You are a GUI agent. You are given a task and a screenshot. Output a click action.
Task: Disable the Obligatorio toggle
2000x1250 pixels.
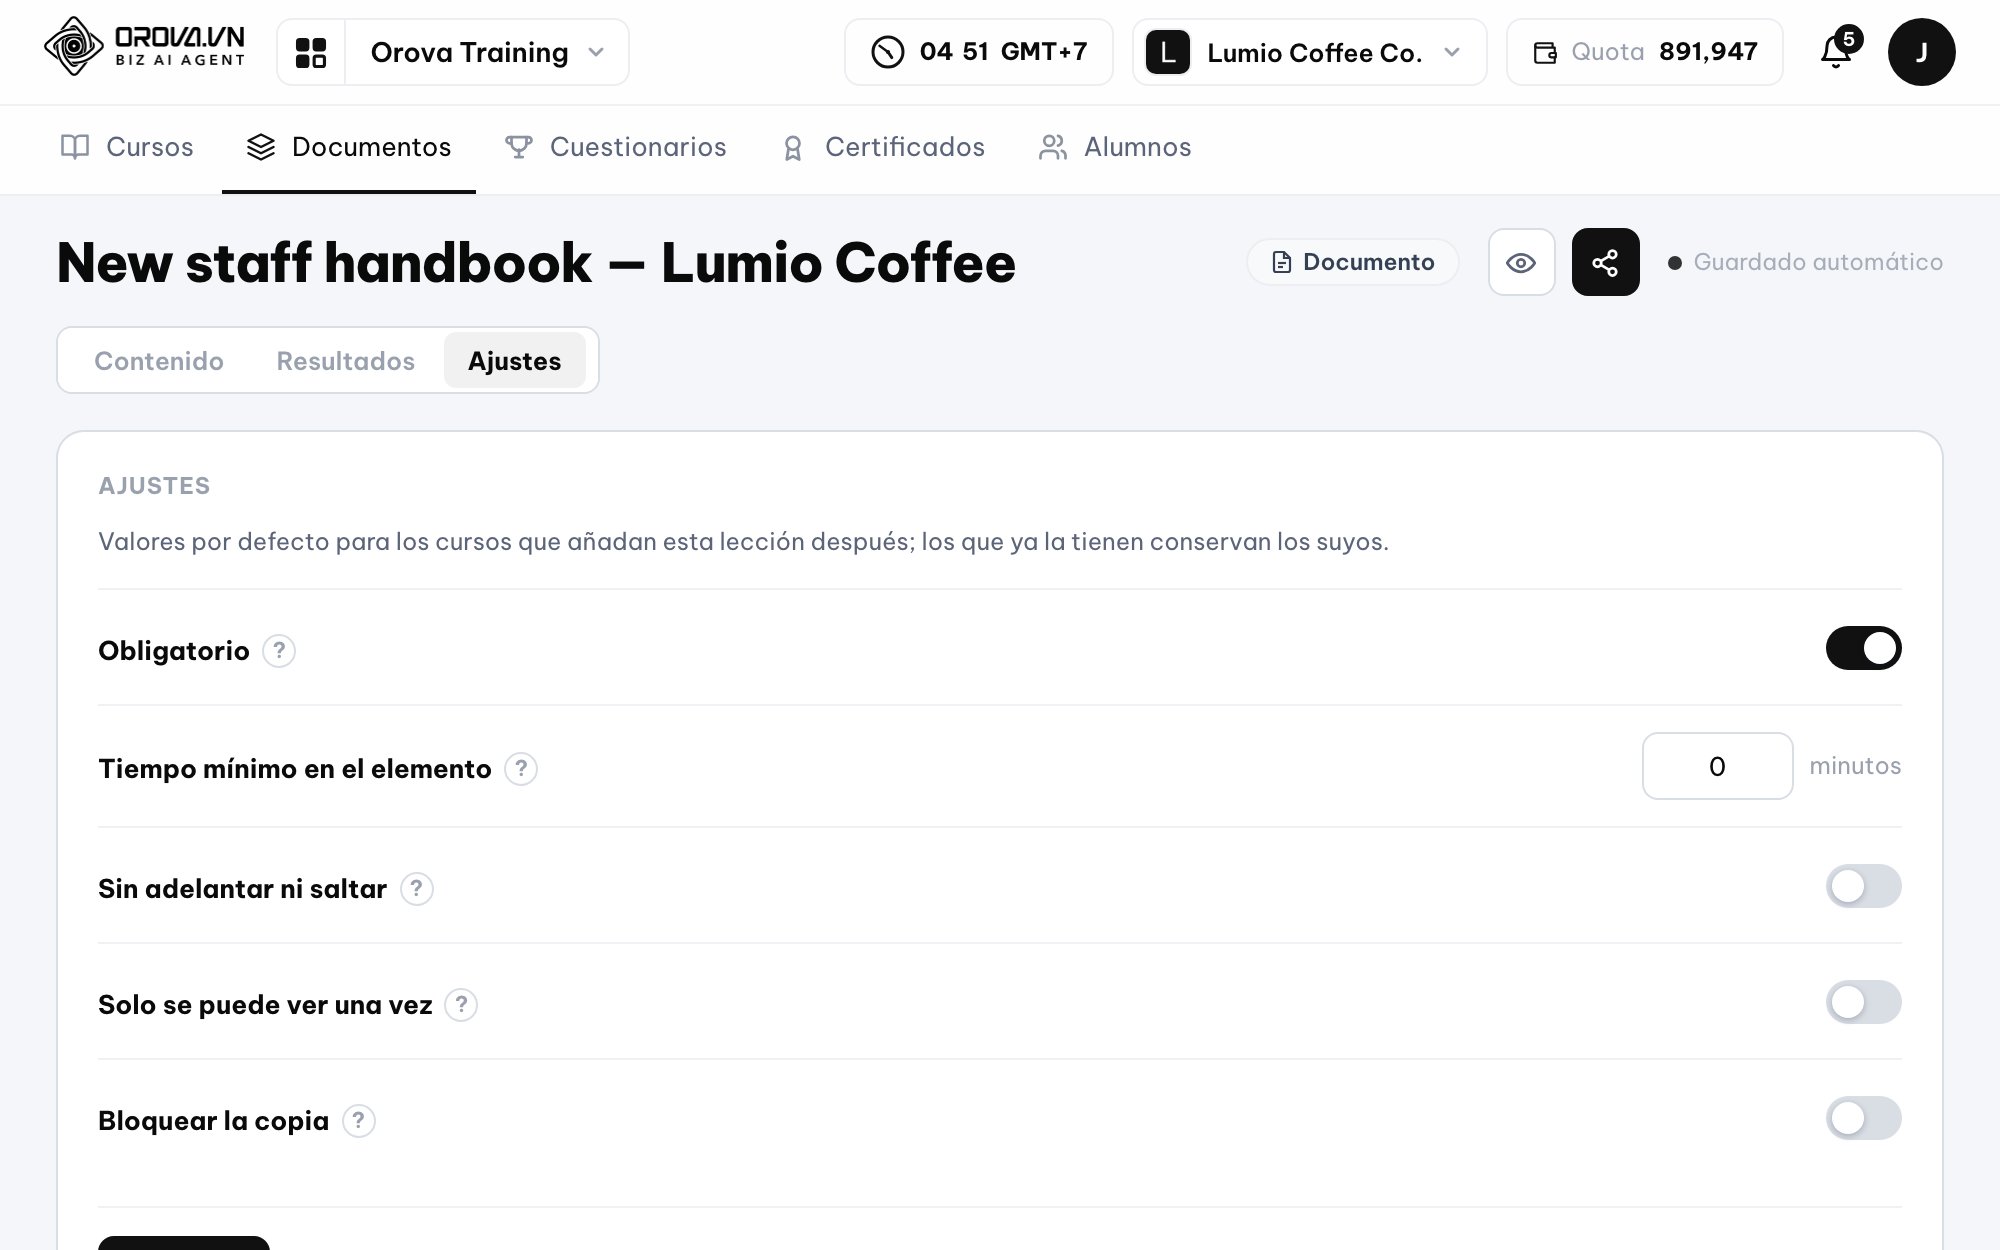pyautogui.click(x=1863, y=648)
